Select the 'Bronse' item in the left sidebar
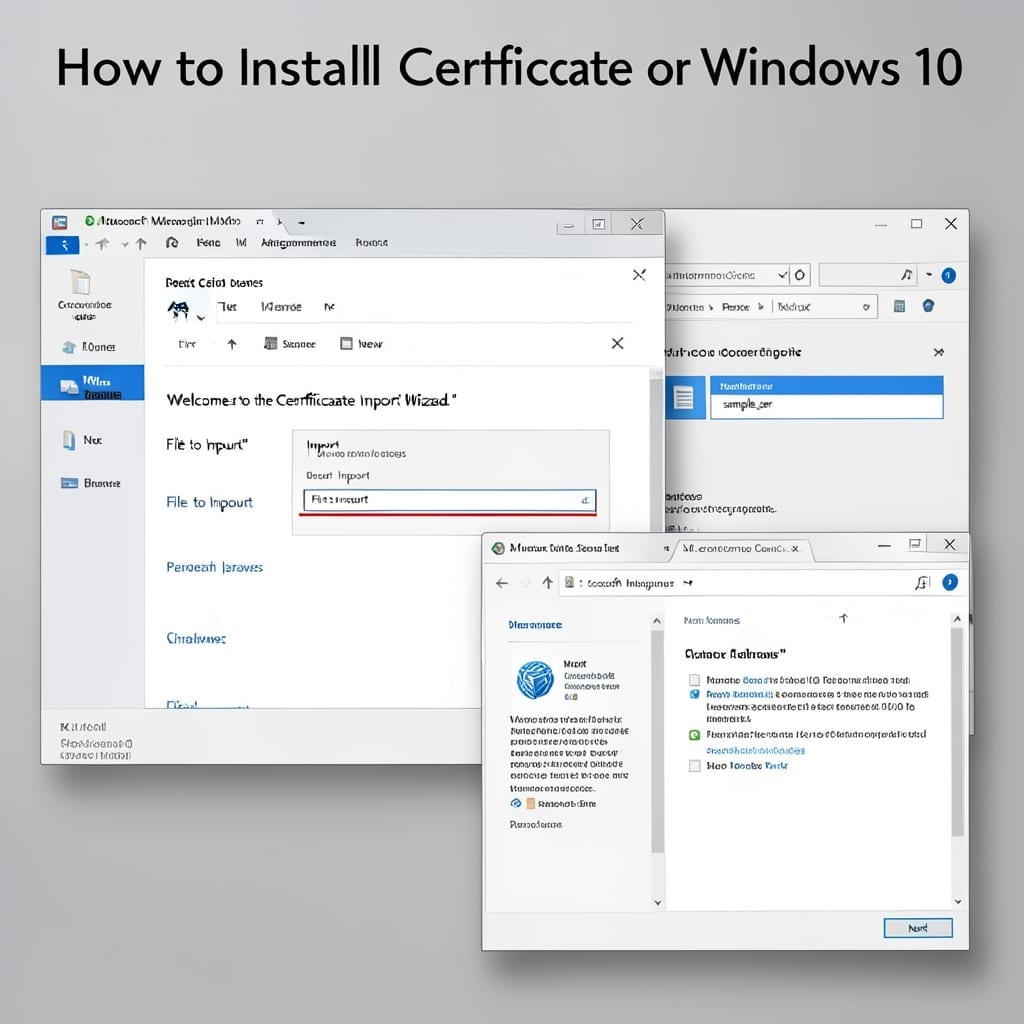 pyautogui.click(x=91, y=483)
